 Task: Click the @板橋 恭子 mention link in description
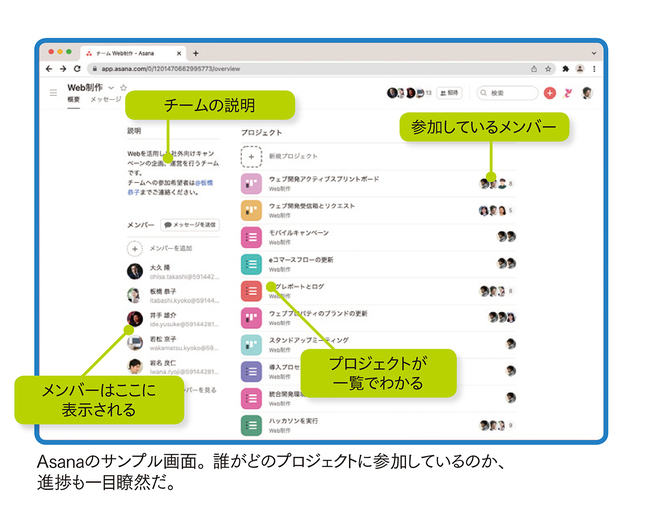204,183
